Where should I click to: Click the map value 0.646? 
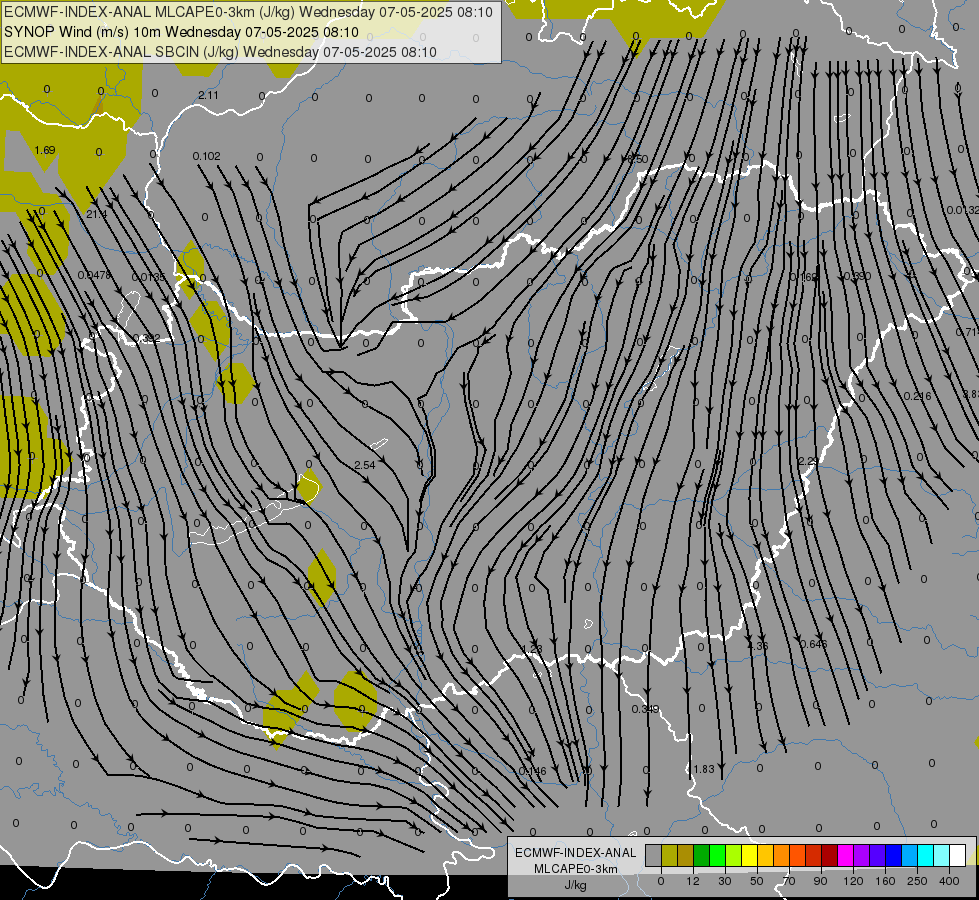coord(814,643)
